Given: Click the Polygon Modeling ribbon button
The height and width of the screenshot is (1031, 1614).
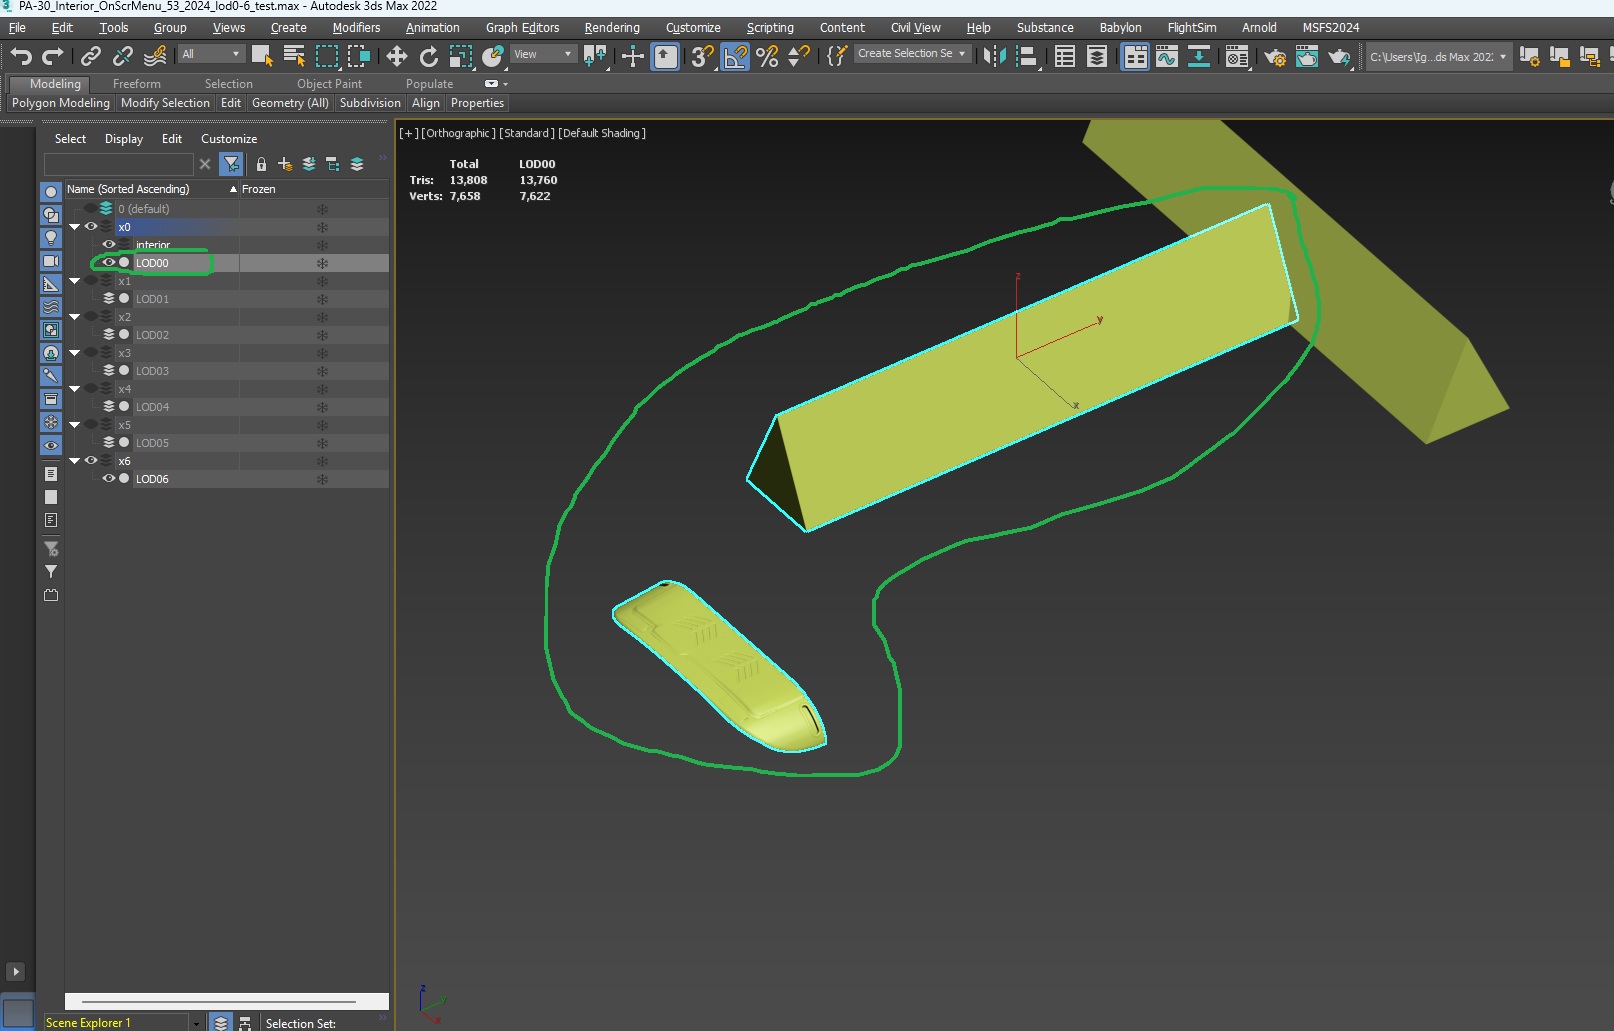Looking at the screenshot, I should tap(61, 103).
